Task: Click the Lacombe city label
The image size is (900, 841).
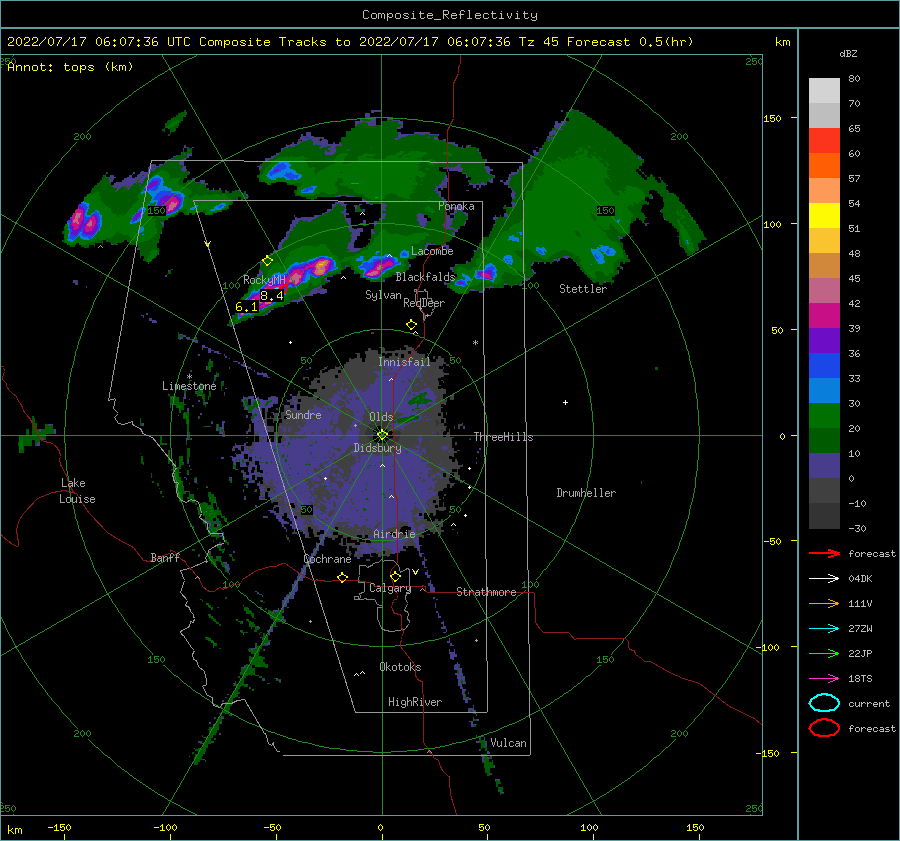Action: click(432, 251)
